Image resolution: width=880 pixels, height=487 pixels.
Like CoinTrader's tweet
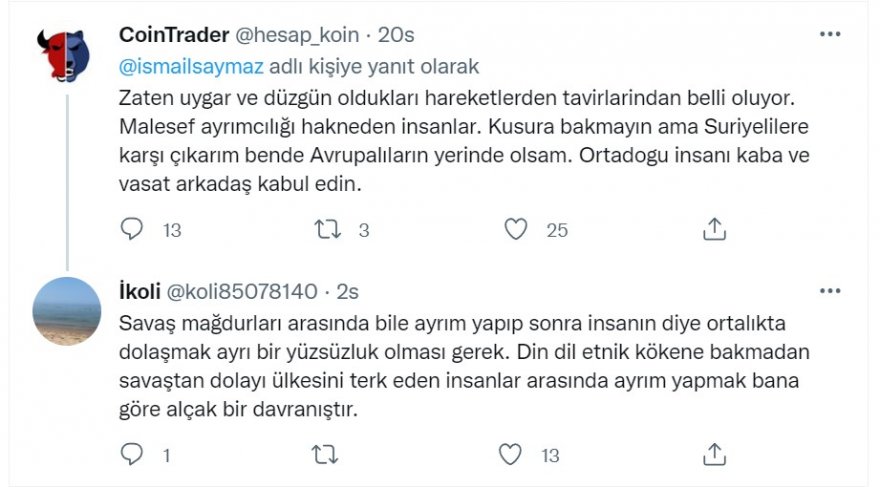point(515,230)
